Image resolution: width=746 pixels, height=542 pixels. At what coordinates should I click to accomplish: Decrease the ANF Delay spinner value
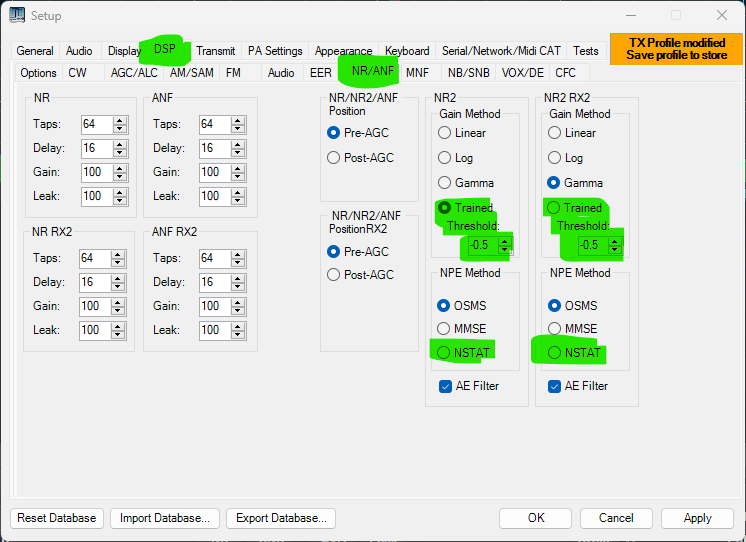coord(237,152)
